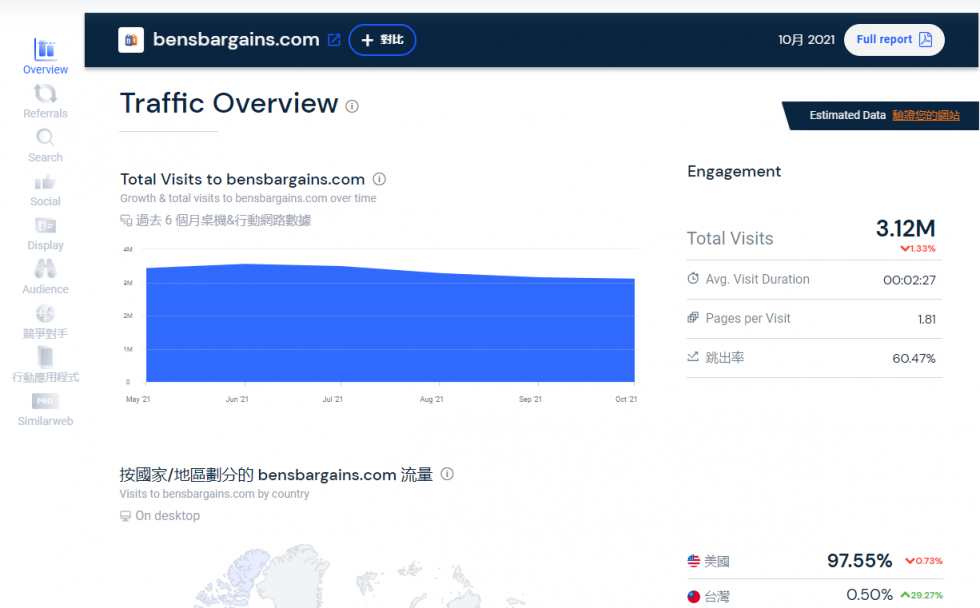Click the May '21 axis label
Image resolution: width=980 pixels, height=608 pixels.
(138, 399)
